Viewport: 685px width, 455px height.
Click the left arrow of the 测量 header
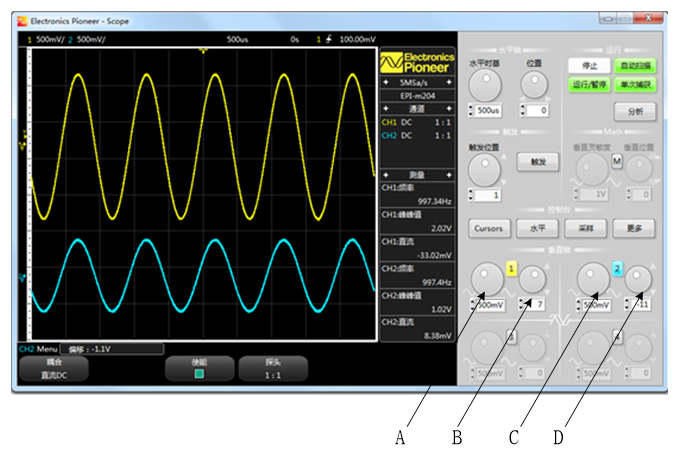[x=386, y=175]
